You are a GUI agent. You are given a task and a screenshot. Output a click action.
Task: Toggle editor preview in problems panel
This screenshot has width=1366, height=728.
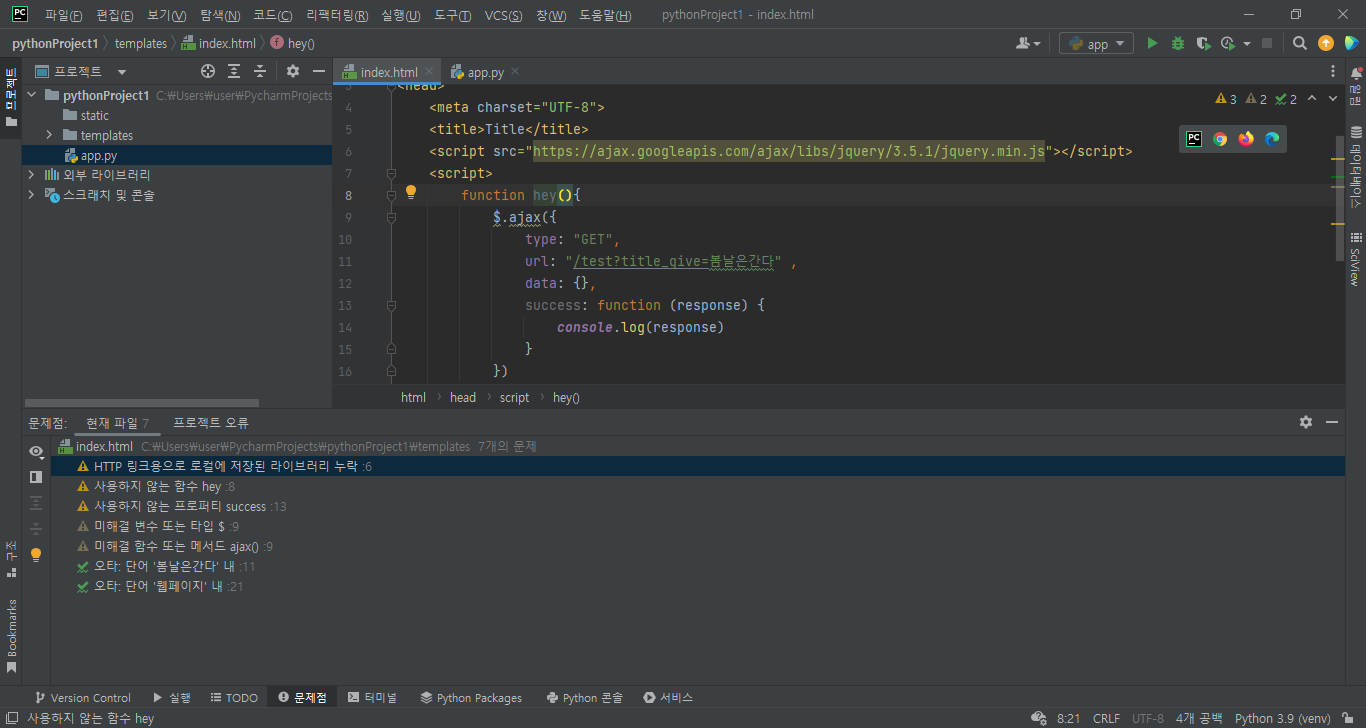click(x=36, y=477)
